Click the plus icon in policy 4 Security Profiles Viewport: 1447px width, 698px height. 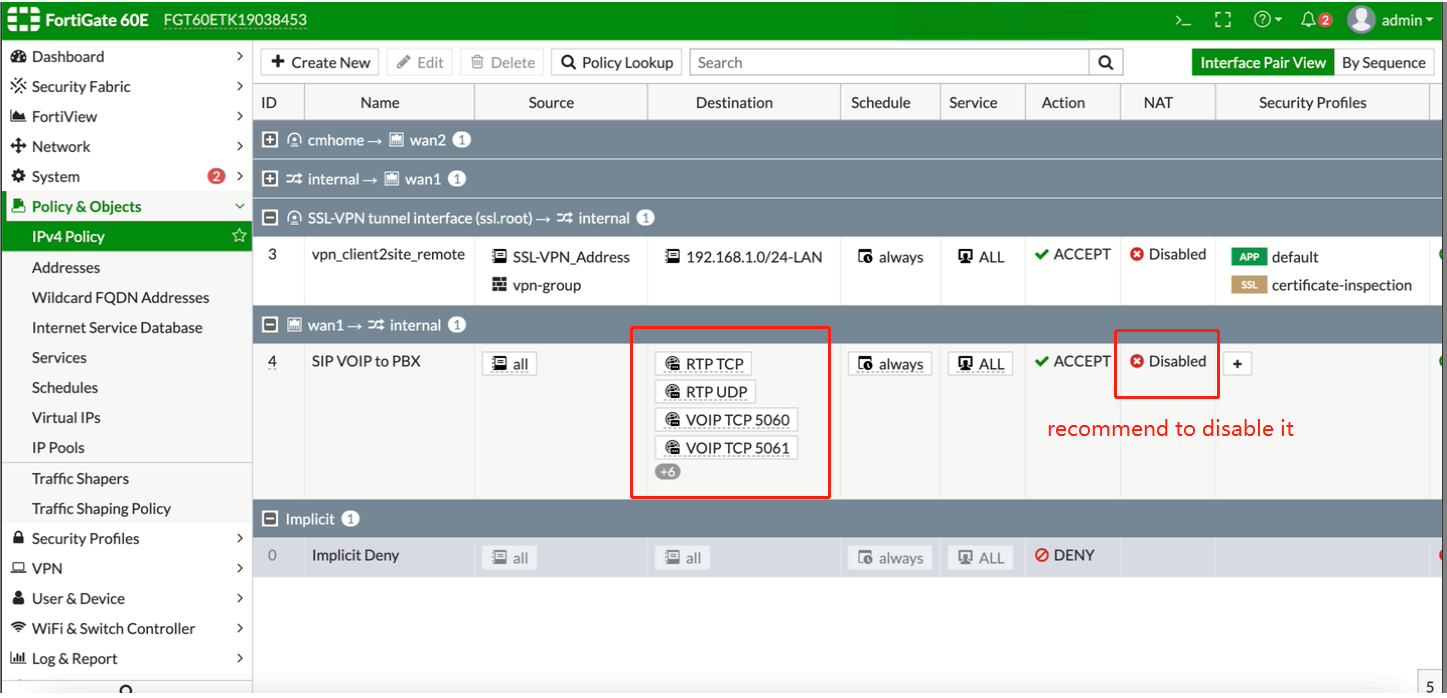click(1237, 364)
